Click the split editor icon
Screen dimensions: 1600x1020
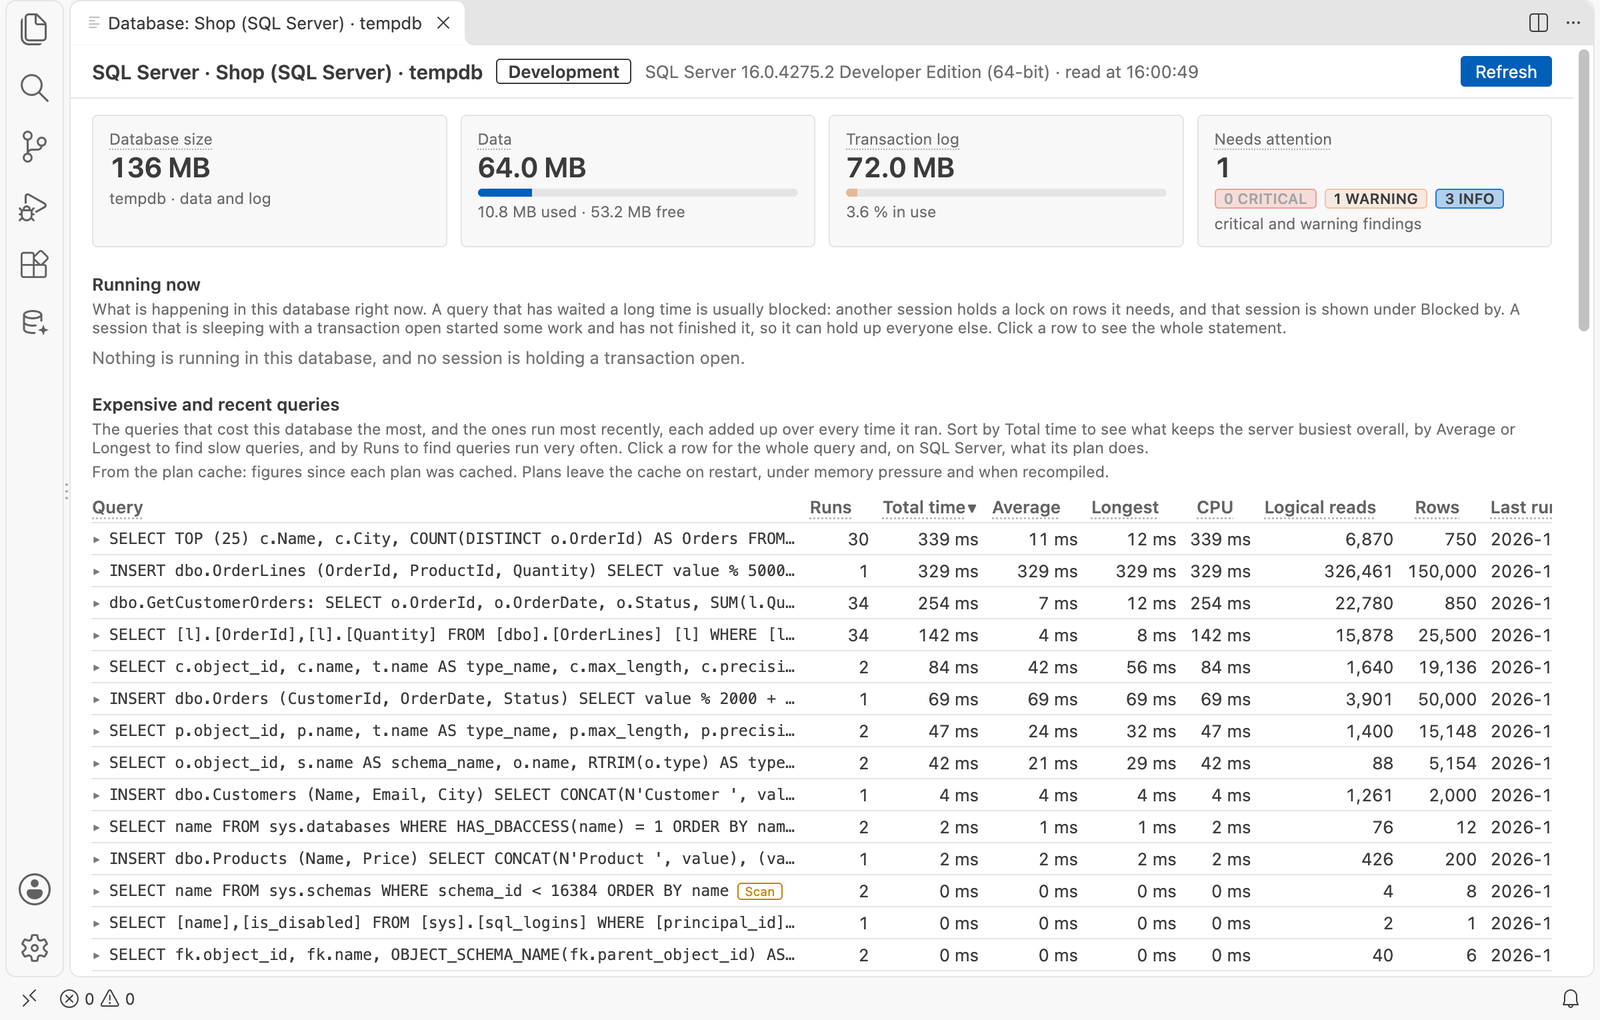pos(1539,22)
